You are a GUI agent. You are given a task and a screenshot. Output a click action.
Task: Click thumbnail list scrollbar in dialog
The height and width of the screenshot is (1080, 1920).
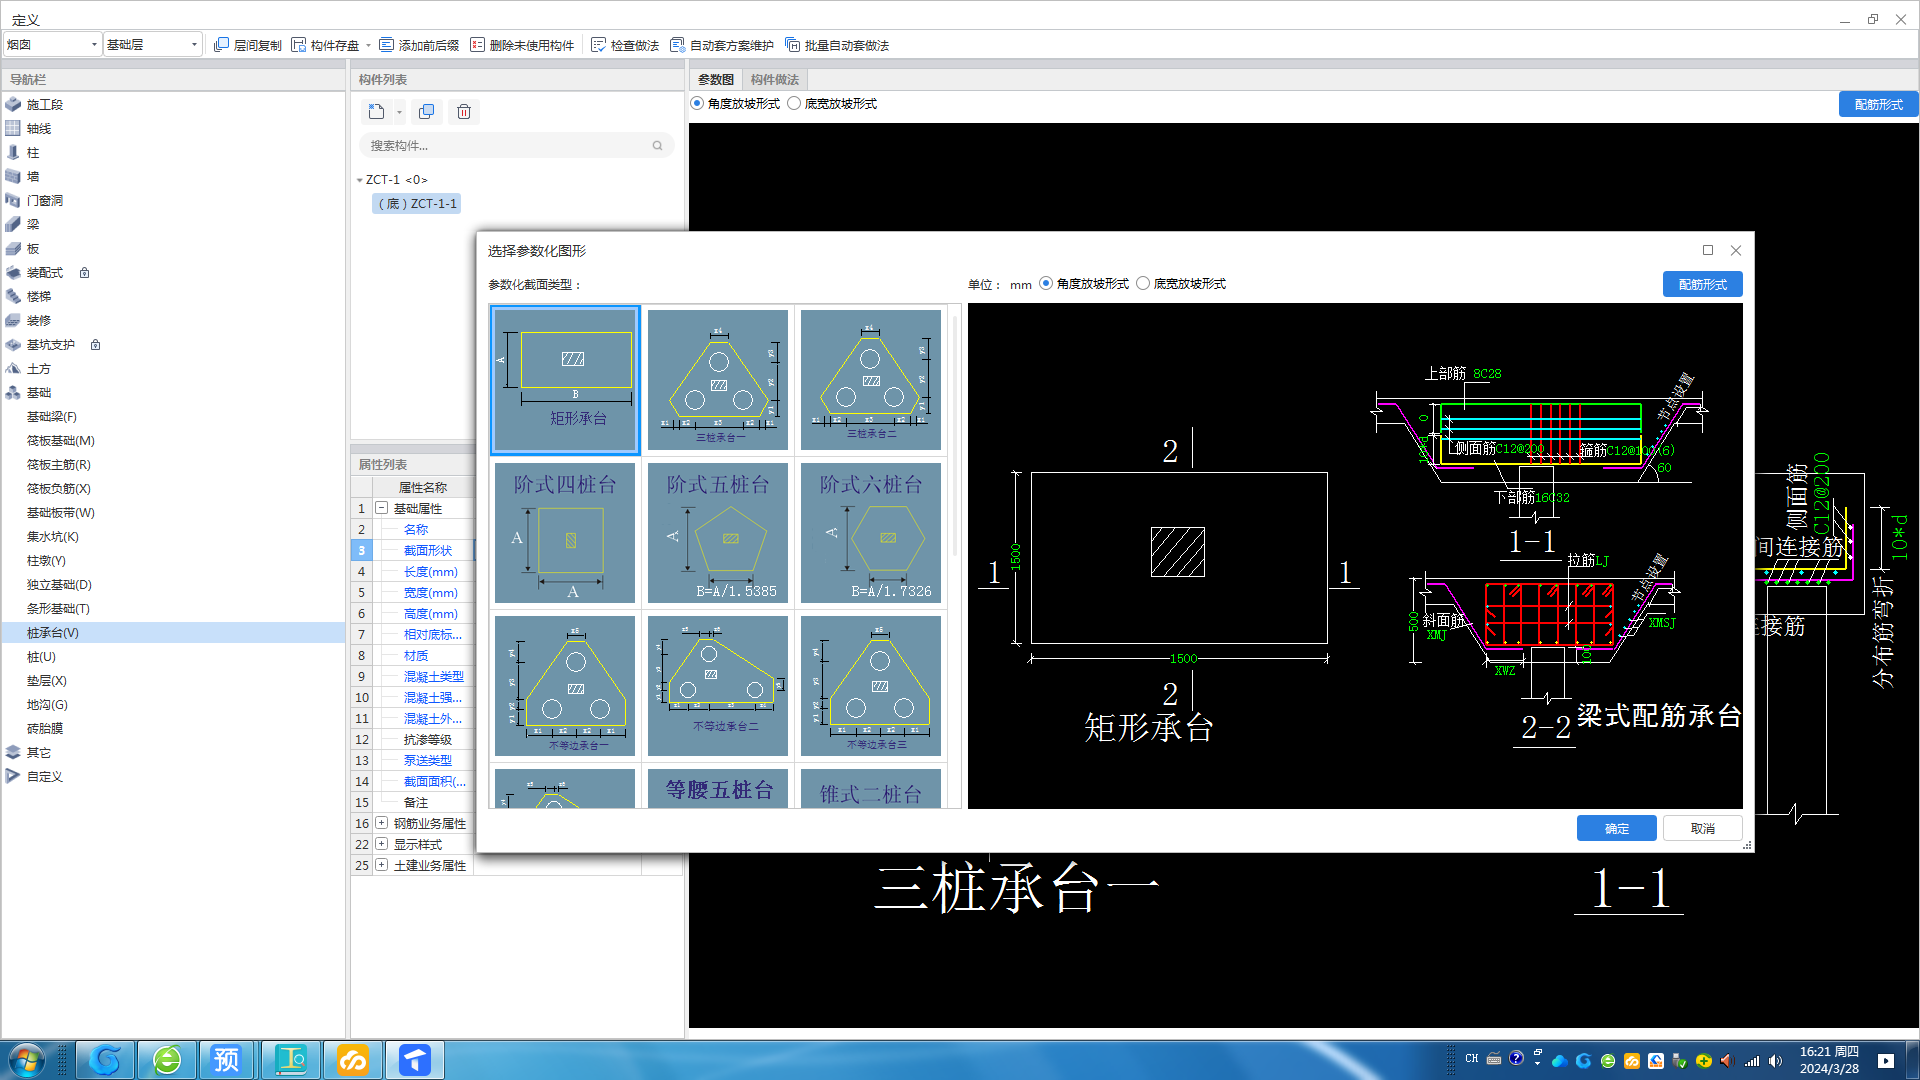pos(955,436)
